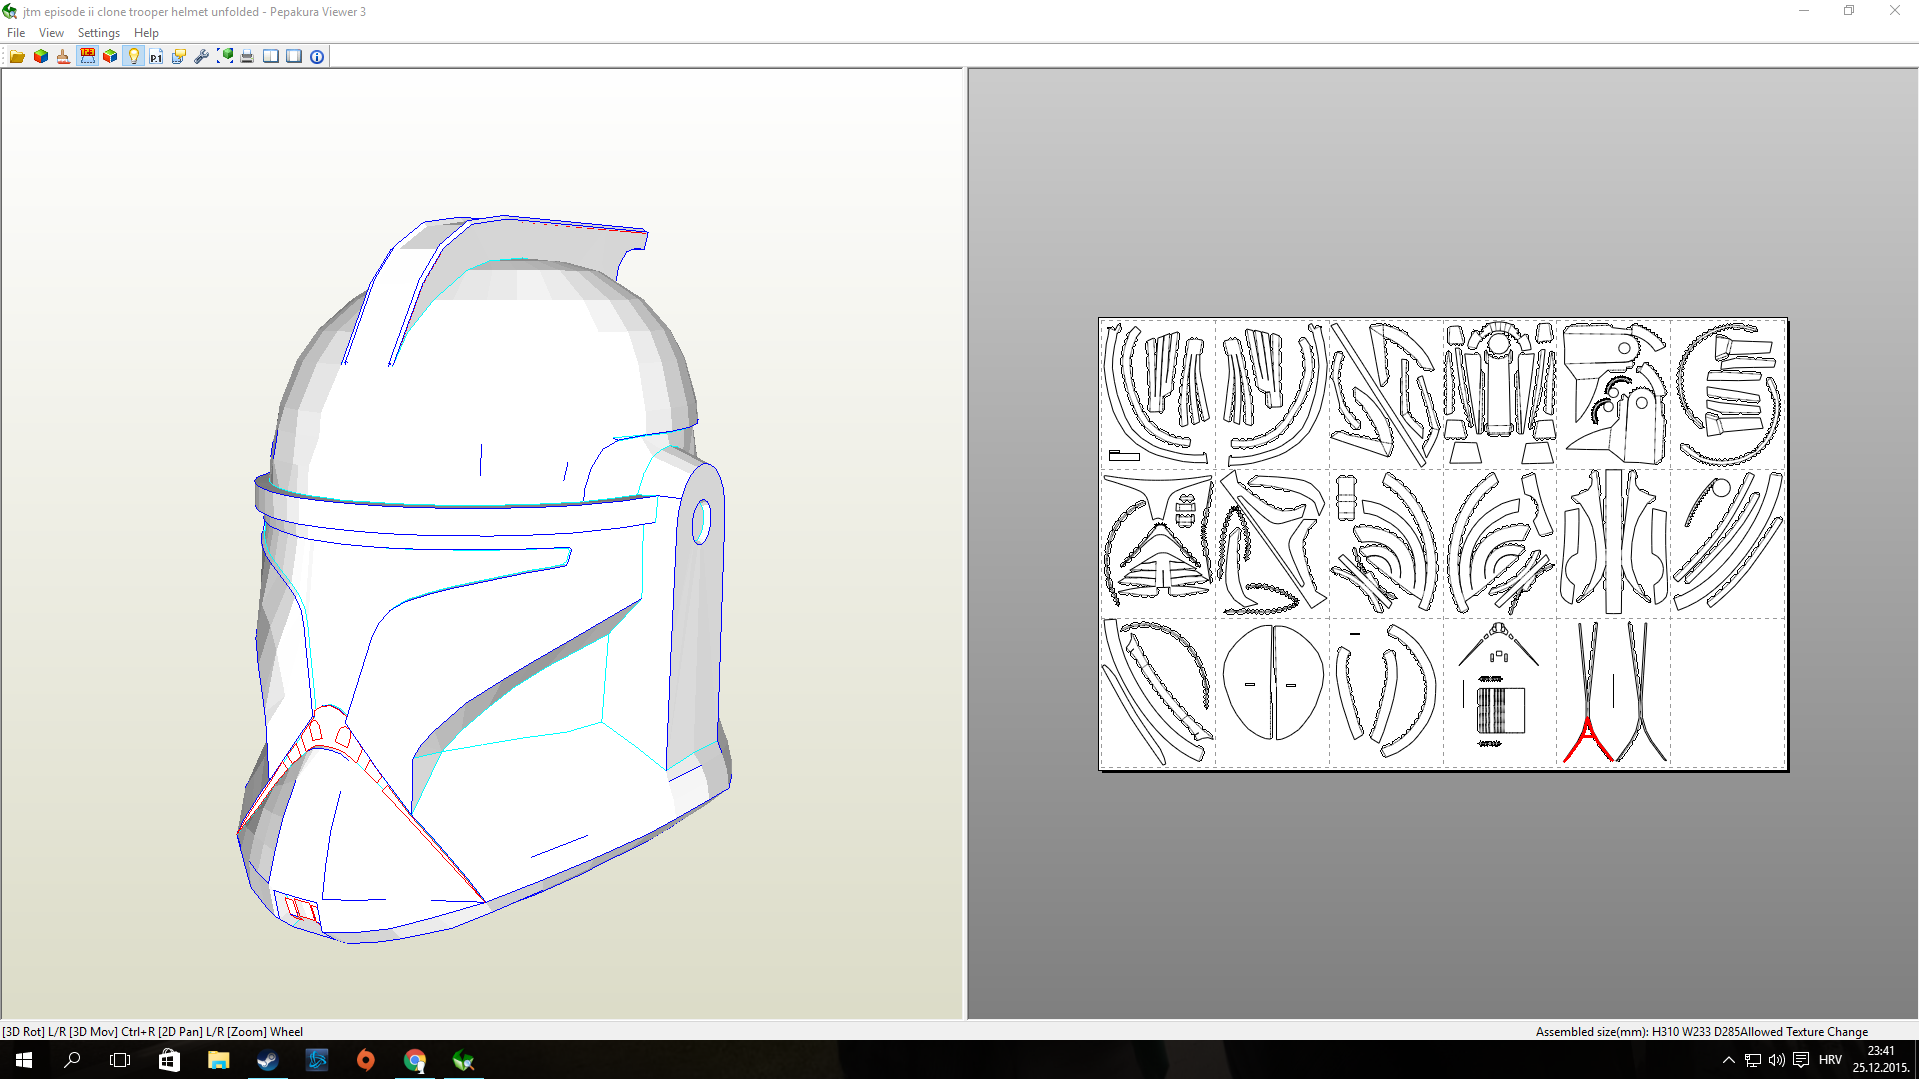Screen dimensions: 1919x1079
Task: Click the Windows Start button
Action: pos(24,1060)
